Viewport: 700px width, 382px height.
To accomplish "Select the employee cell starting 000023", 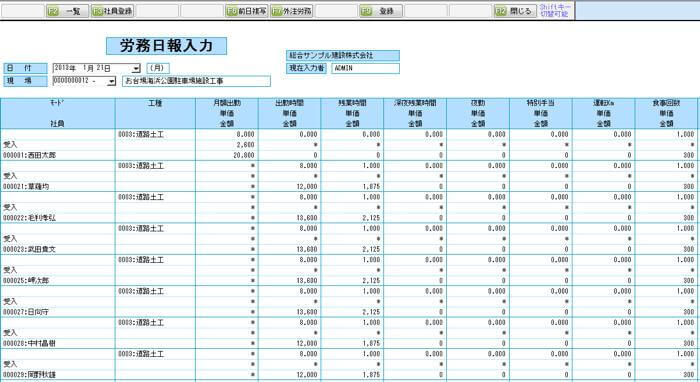I will 58,249.
